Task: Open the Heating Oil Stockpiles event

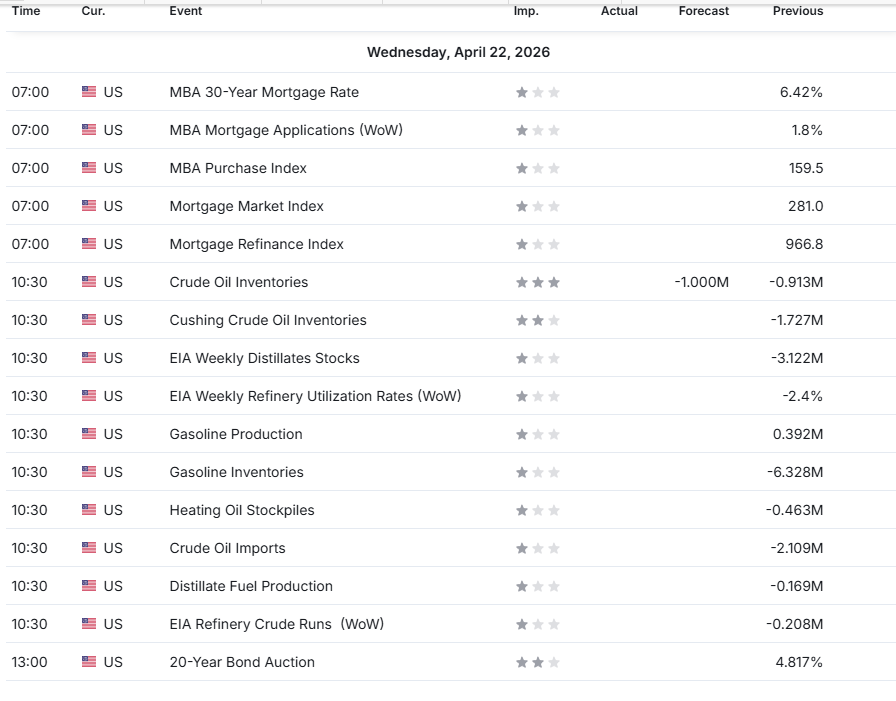Action: tap(242, 510)
